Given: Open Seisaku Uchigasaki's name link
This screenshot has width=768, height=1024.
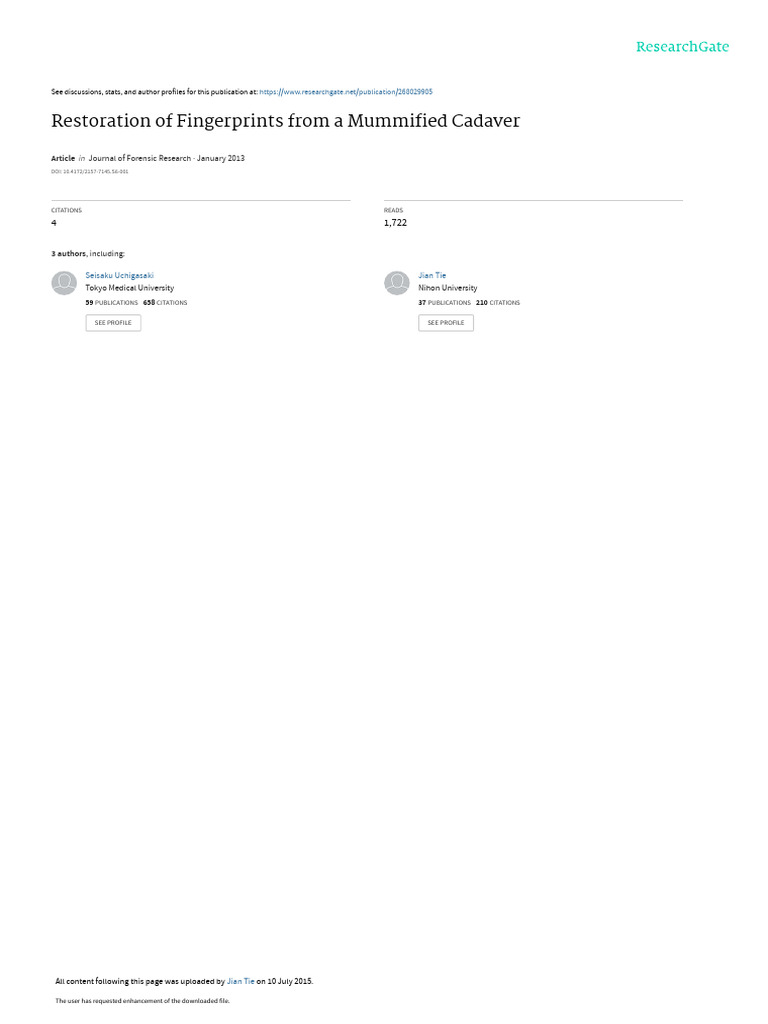Looking at the screenshot, I should click(120, 276).
